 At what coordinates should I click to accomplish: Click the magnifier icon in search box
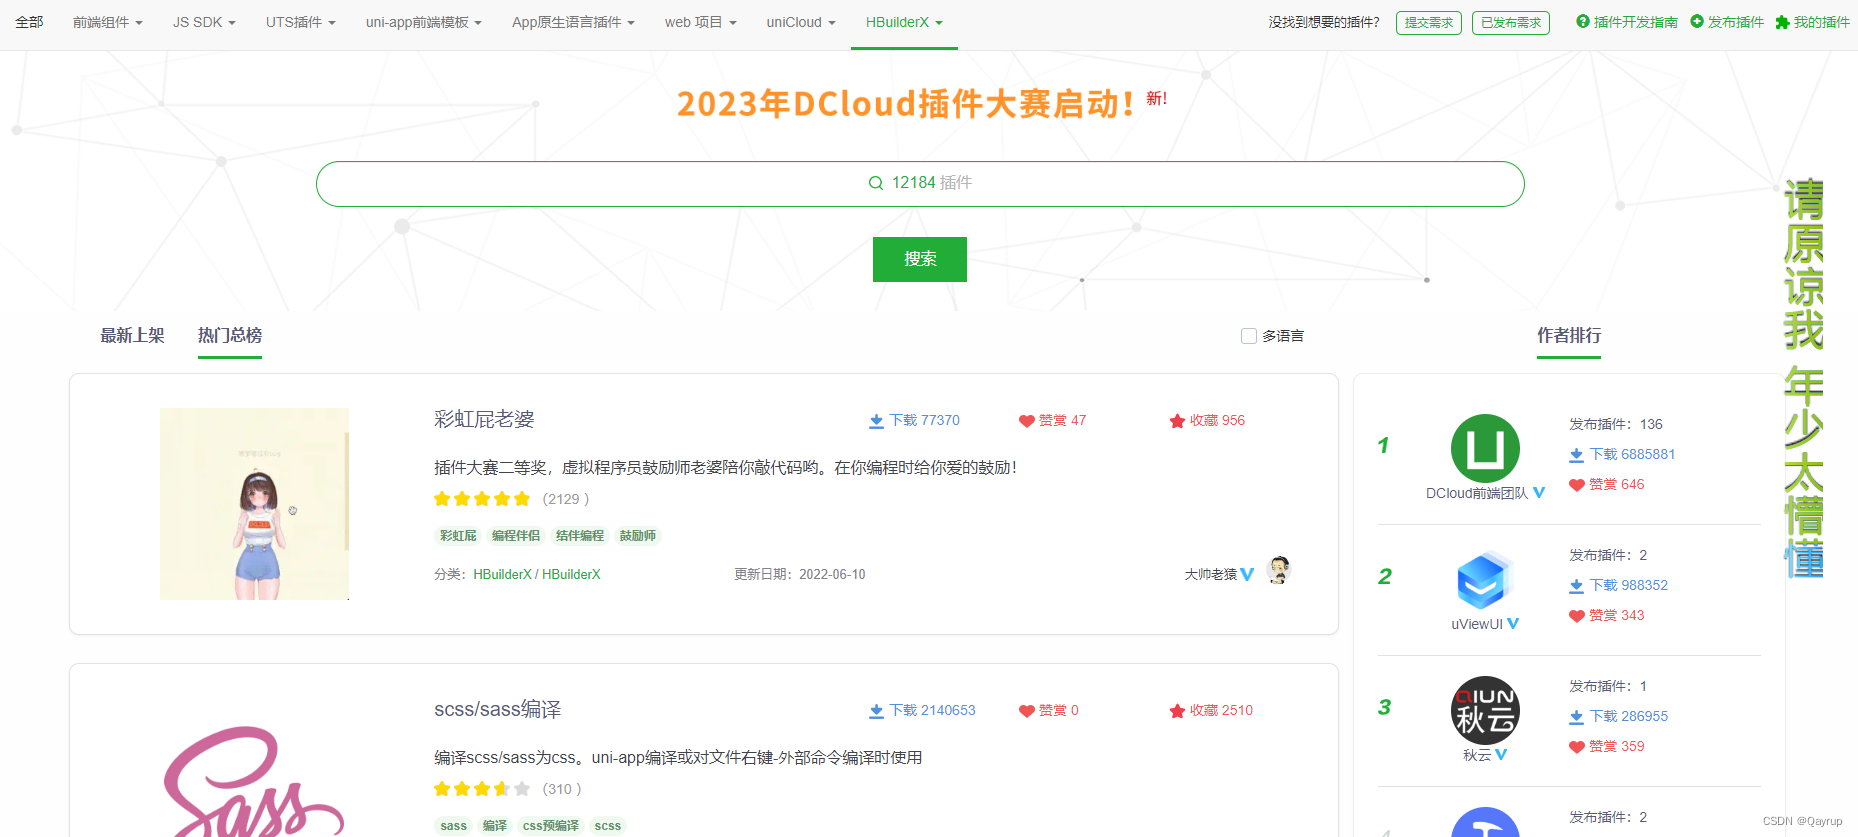tap(876, 183)
